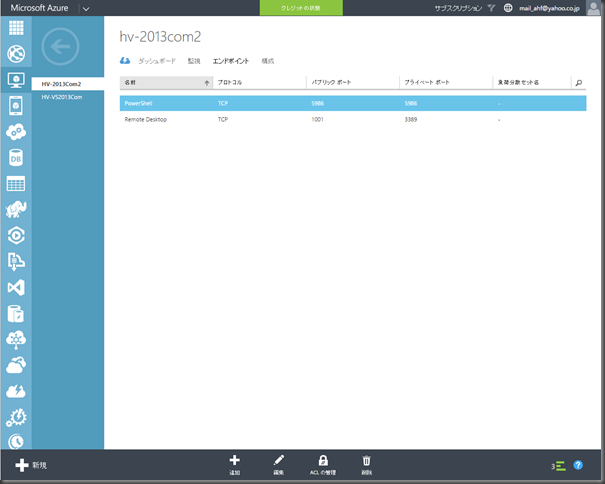Open the Cloud Services gear-cloud icon
This screenshot has width=605, height=484.
point(16,132)
